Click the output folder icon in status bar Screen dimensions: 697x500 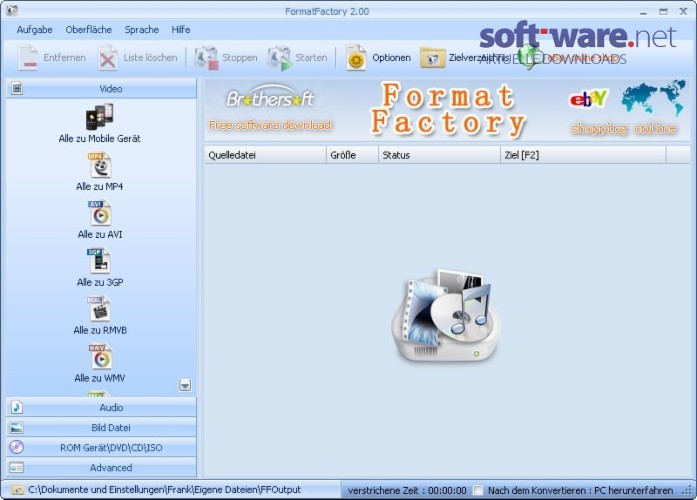(17, 490)
